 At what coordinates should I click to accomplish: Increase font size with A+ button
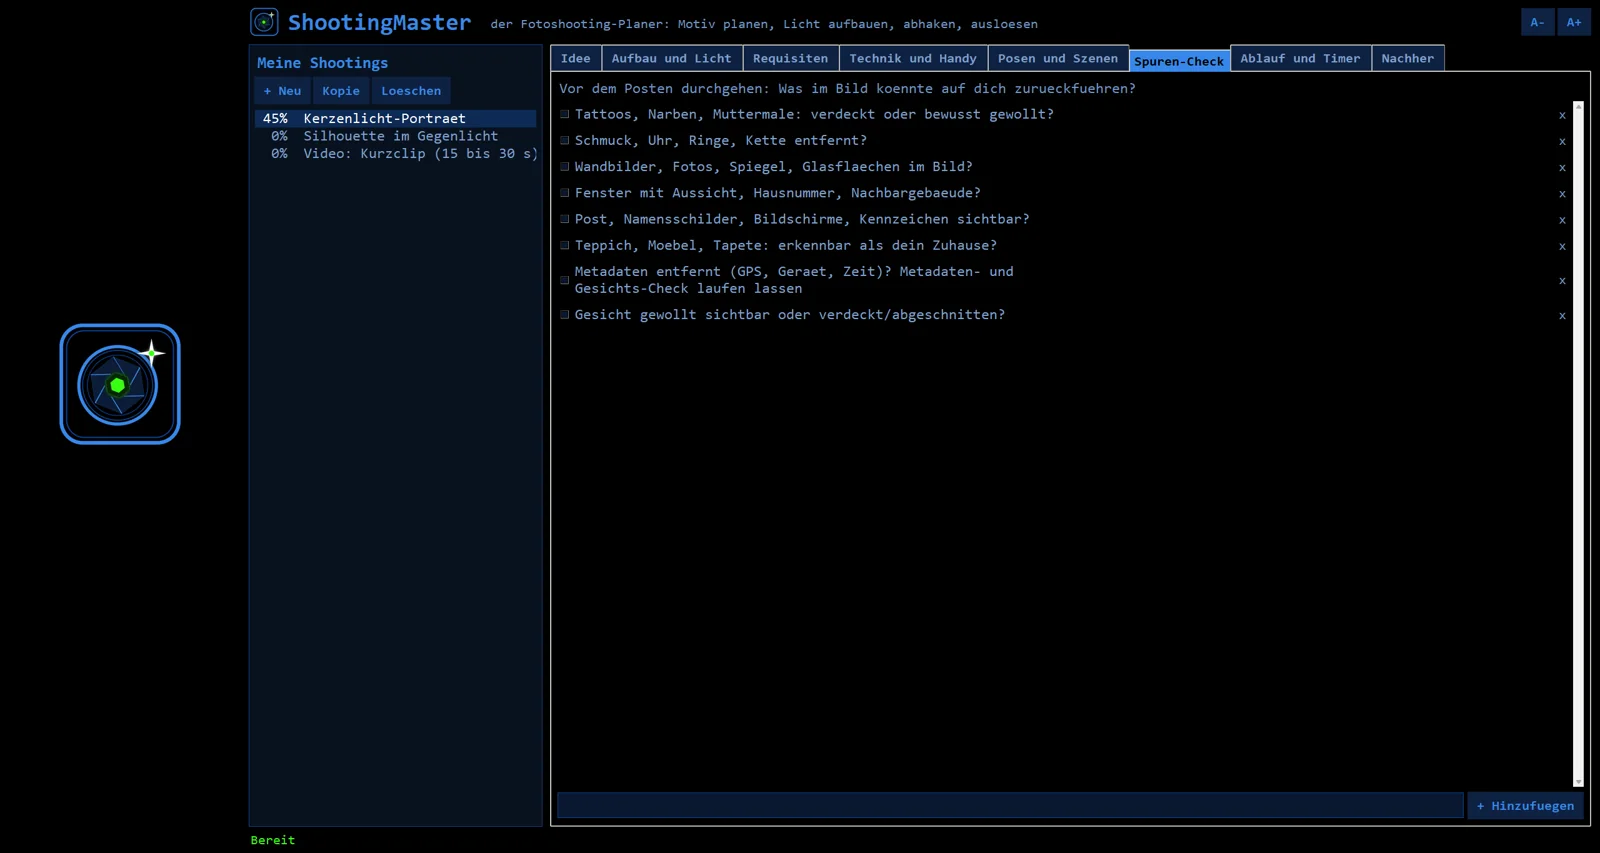1574,22
